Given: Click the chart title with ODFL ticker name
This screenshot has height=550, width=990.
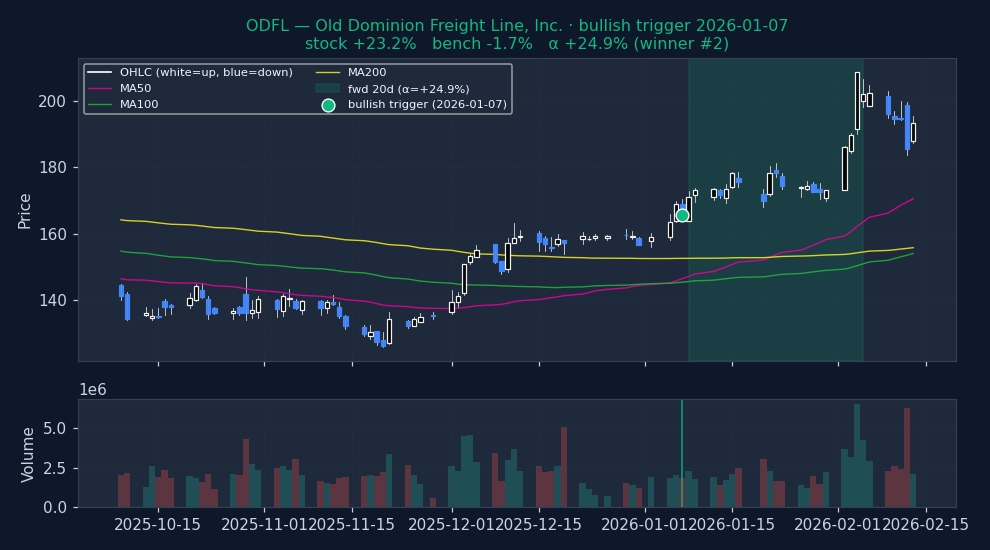Looking at the screenshot, I should coord(516,26).
